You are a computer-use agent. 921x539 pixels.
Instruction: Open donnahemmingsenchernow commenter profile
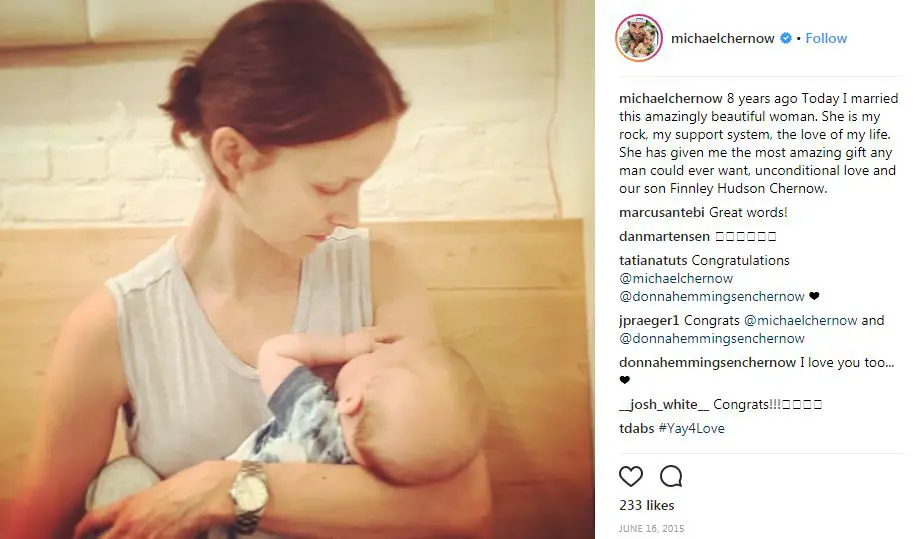click(x=707, y=363)
